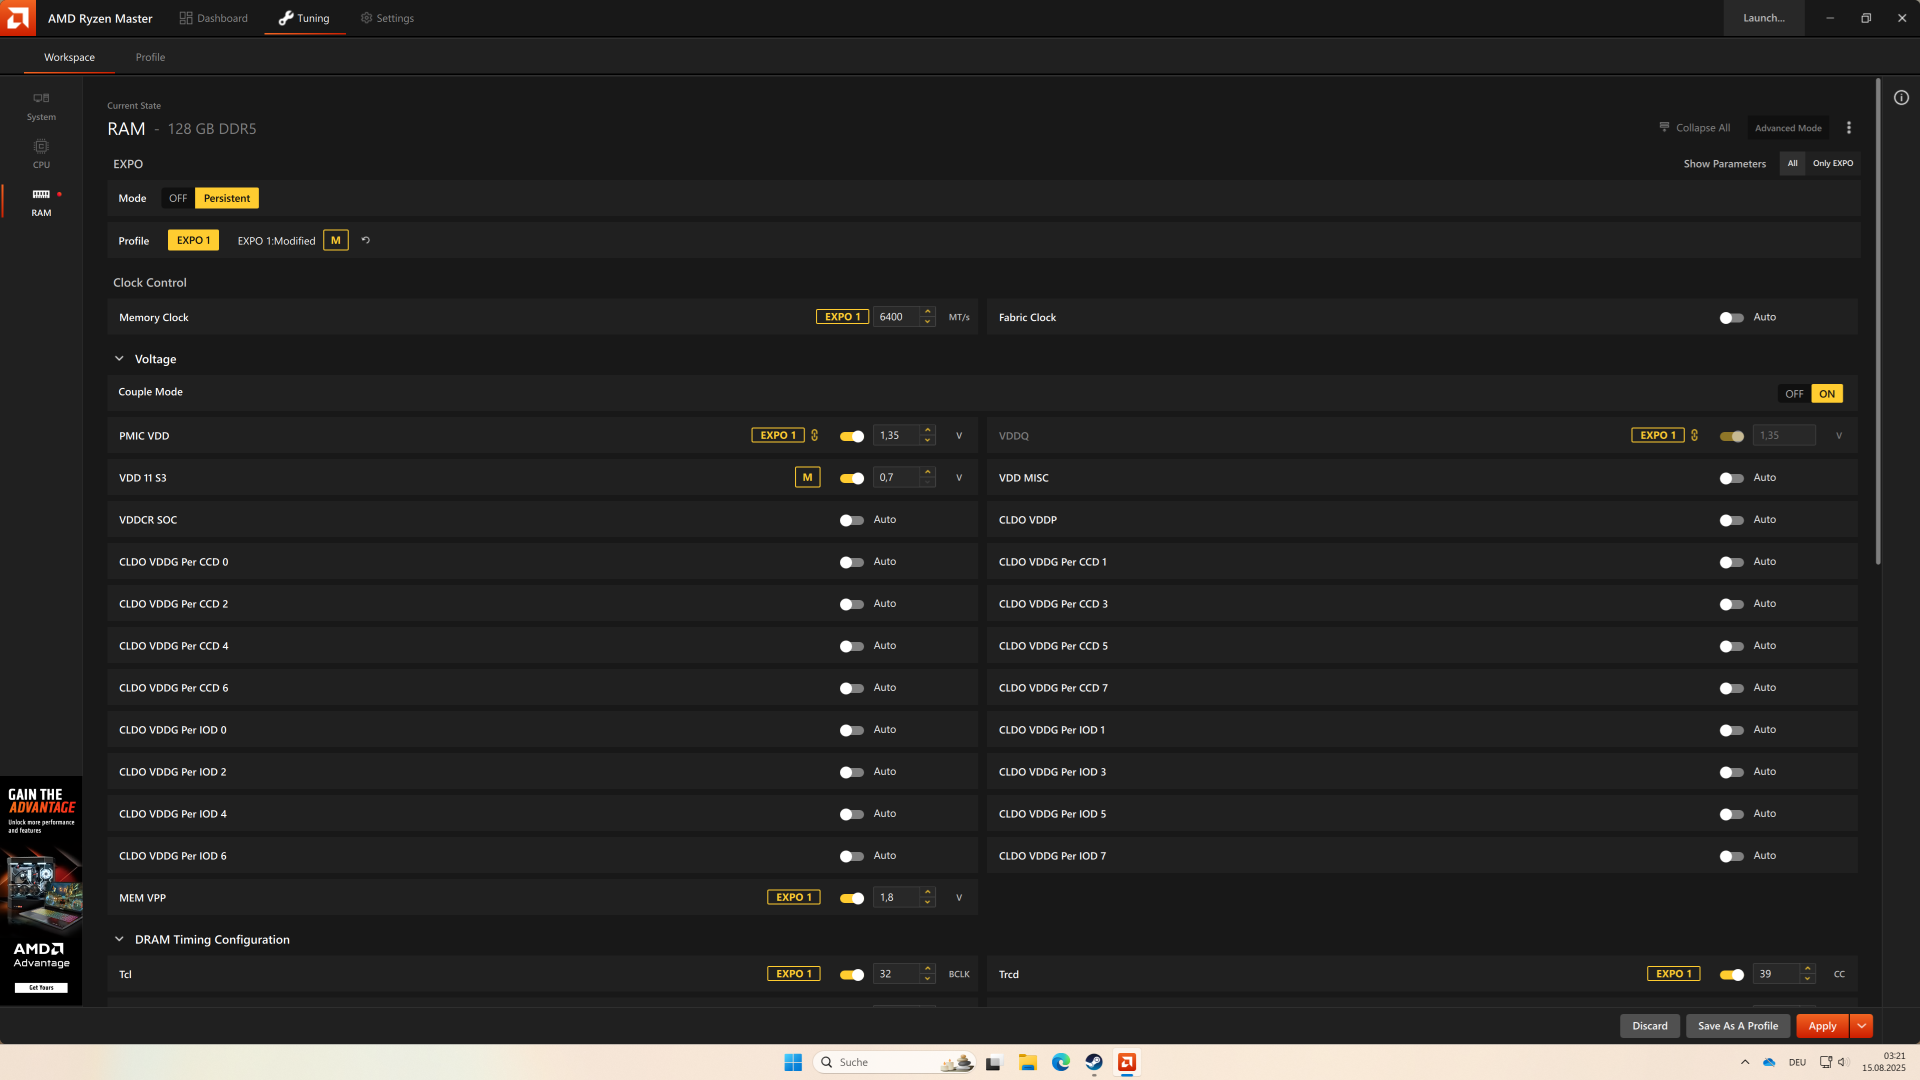The image size is (1920, 1080).
Task: Click the Memory Clock input field
Action: click(x=897, y=317)
